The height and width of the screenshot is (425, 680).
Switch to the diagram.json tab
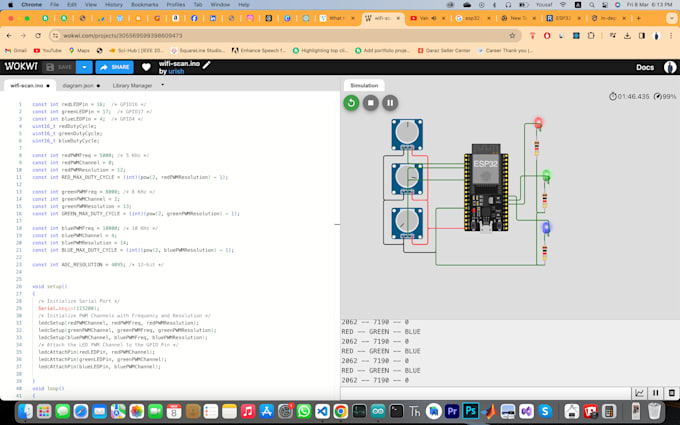[78, 86]
